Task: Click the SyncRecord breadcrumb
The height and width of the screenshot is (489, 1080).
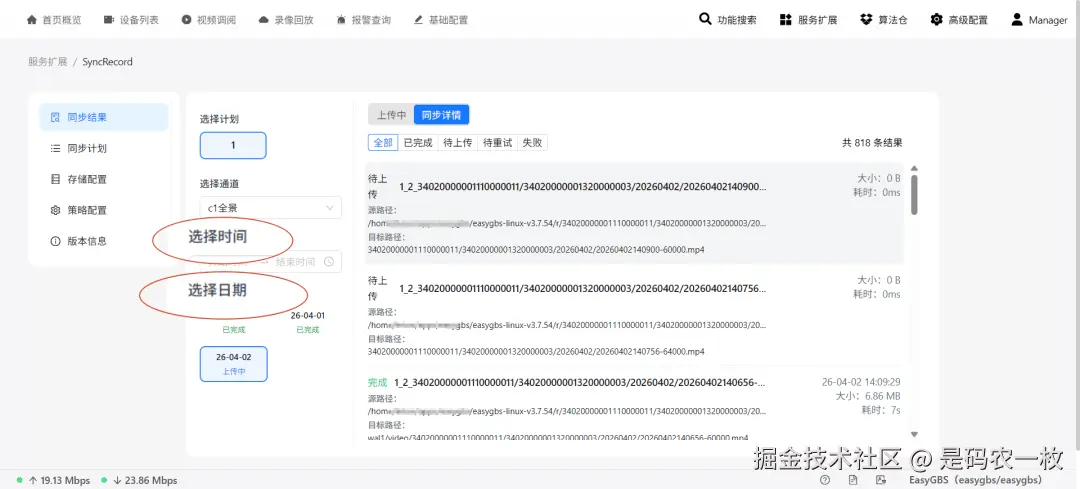Action: point(107,62)
